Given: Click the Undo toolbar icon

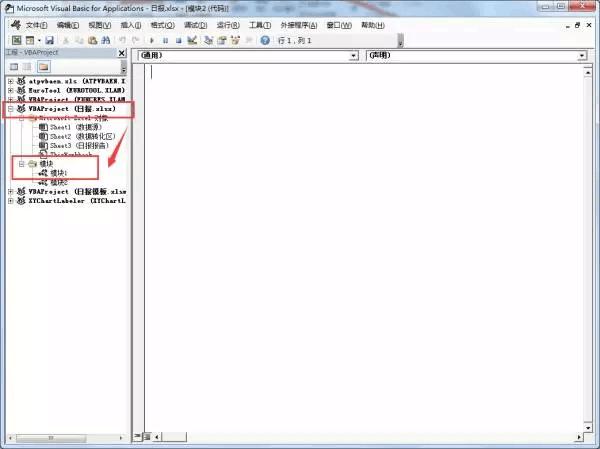Looking at the screenshot, I should tap(122, 40).
